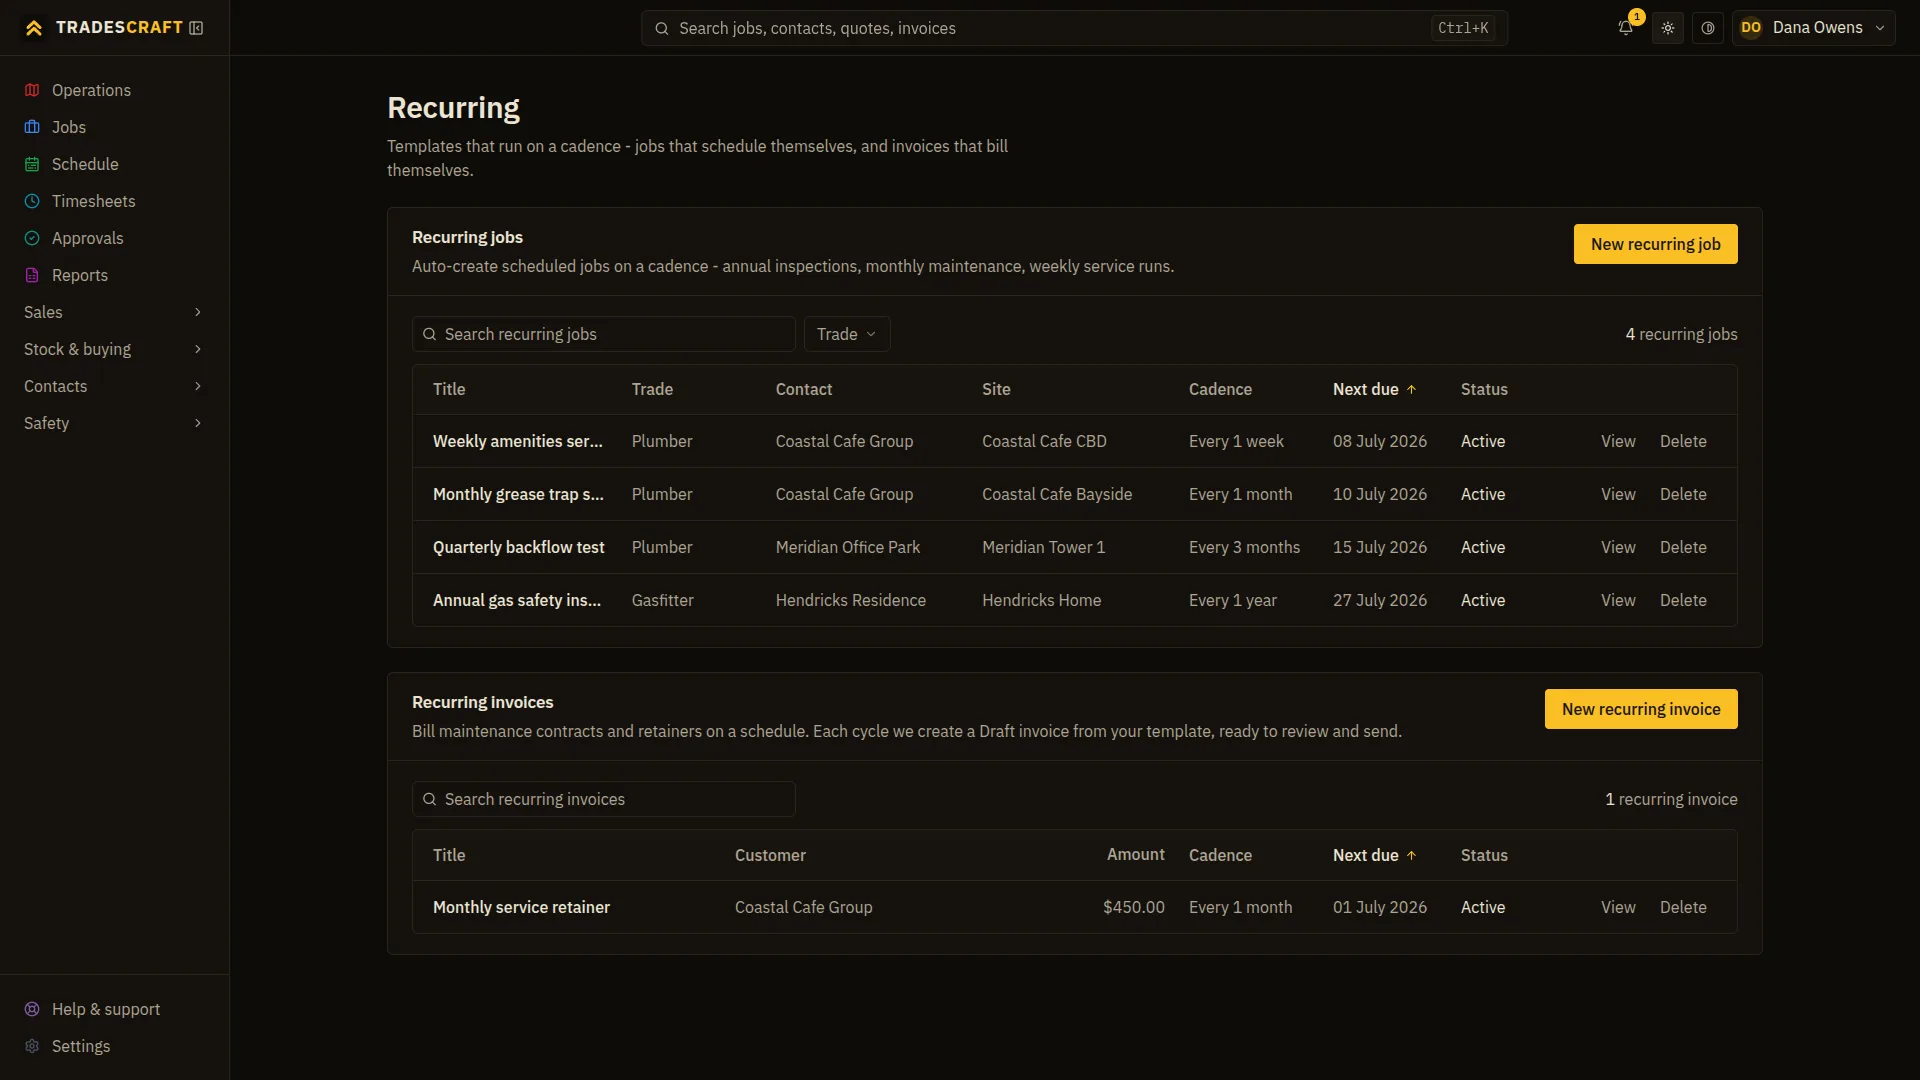Screen dimensions: 1920x1080
Task: Click the Ctrl+K shortcut badge
Action: point(1463,28)
